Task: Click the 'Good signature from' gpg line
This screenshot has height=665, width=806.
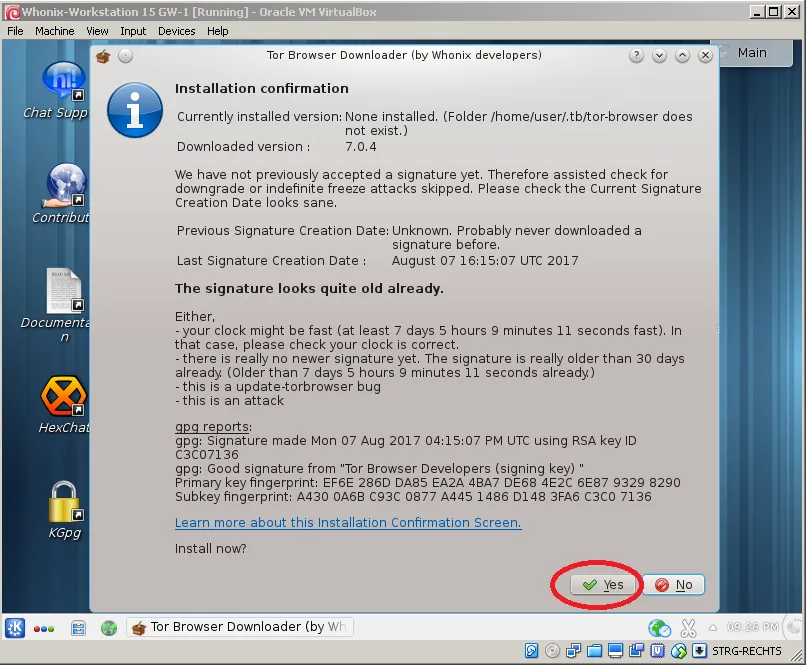Action: point(379,469)
